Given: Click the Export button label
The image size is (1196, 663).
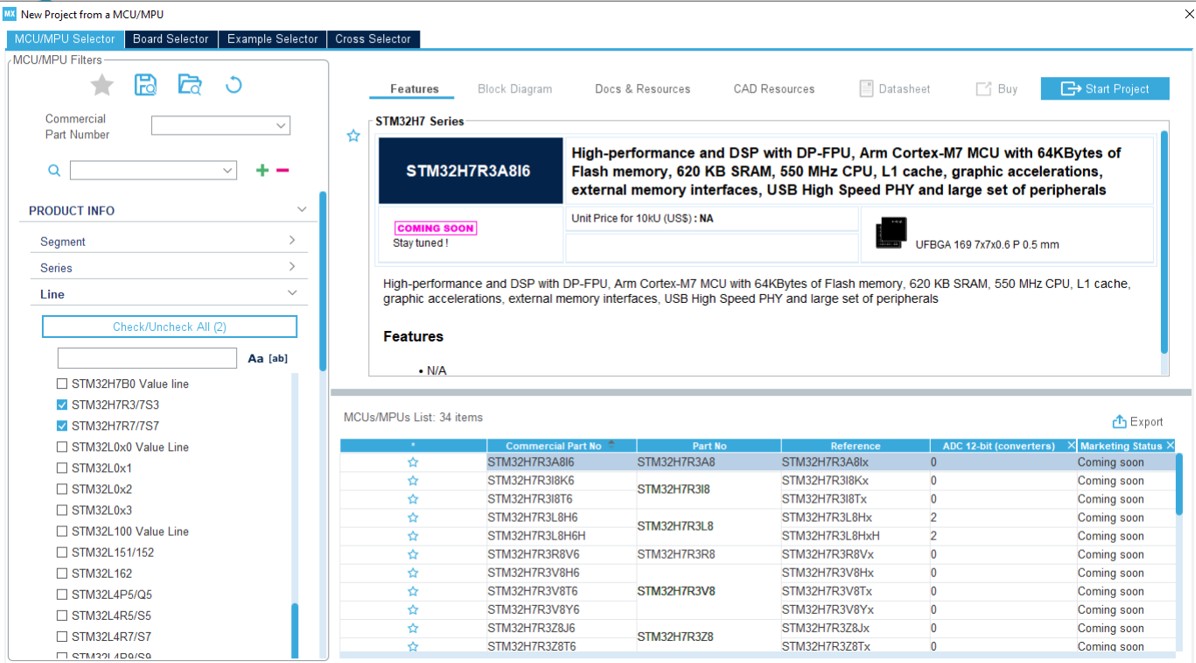Looking at the screenshot, I should coord(1146,421).
